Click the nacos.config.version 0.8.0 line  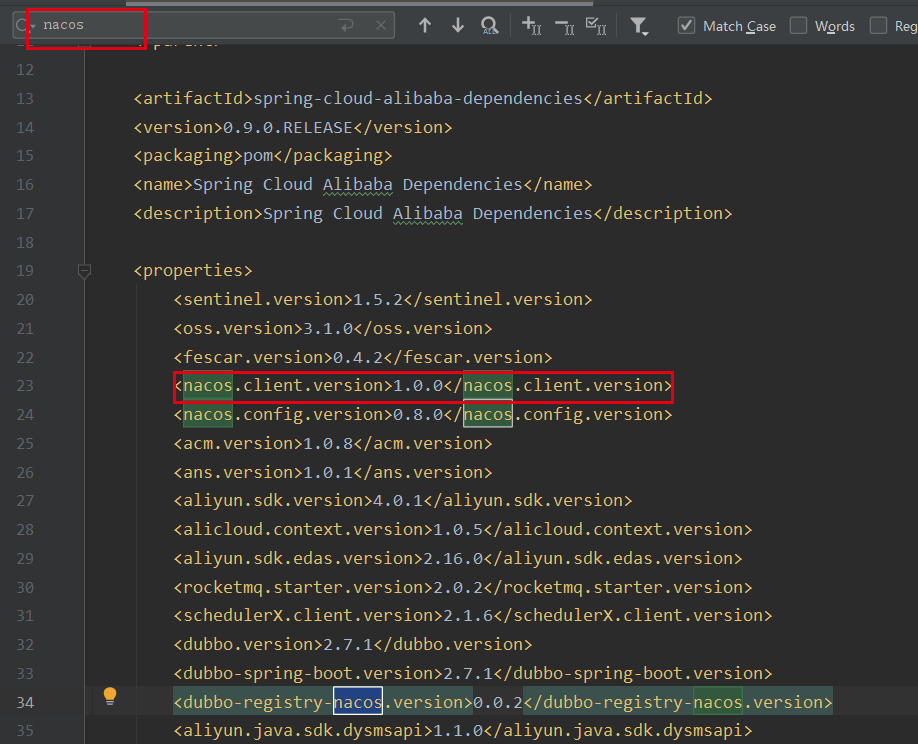tap(423, 414)
